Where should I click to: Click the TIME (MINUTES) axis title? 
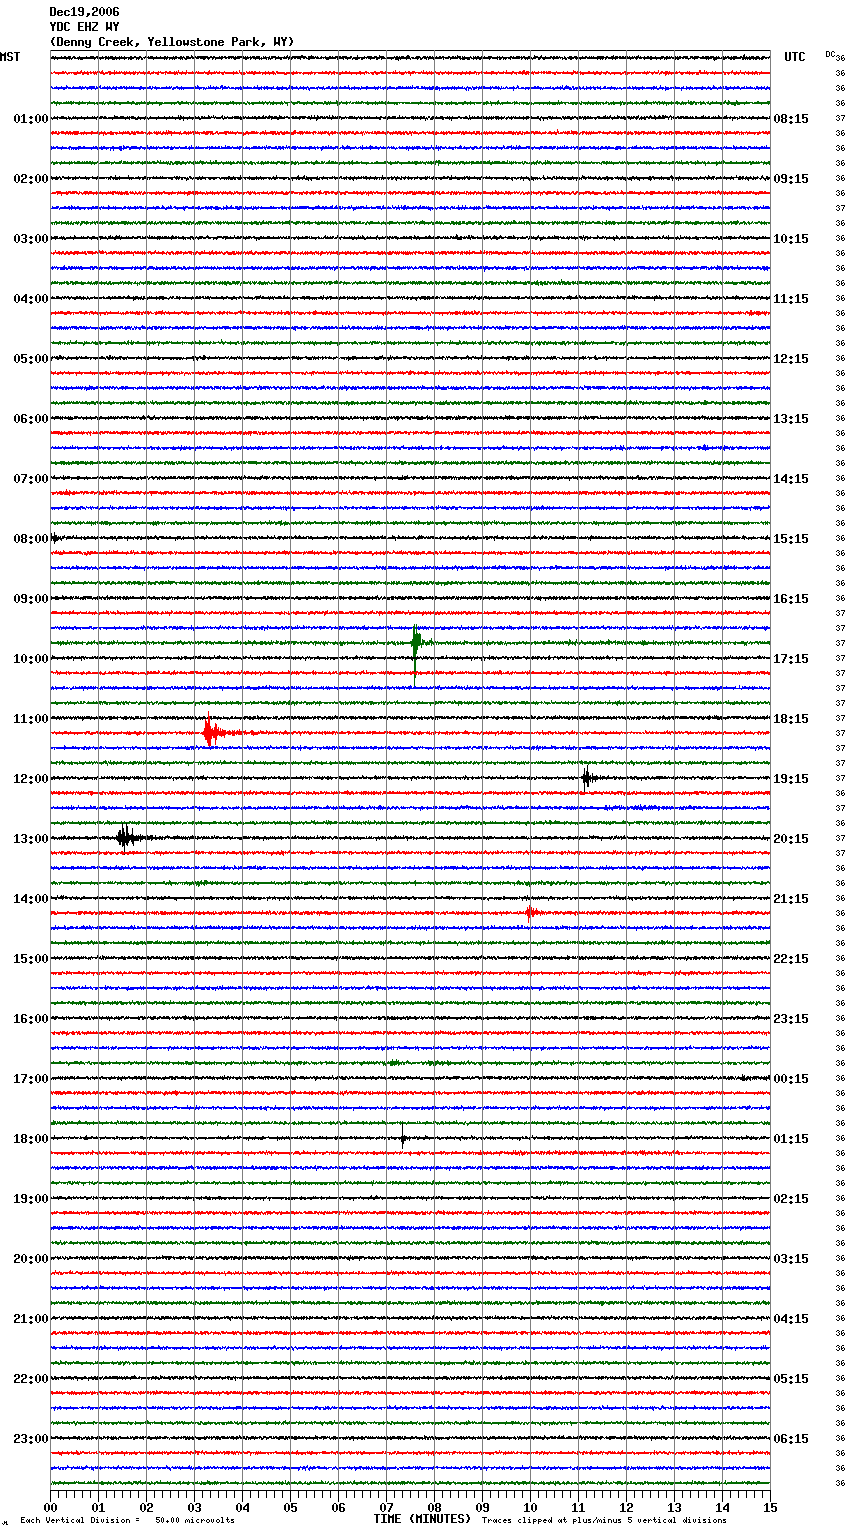(422, 1519)
